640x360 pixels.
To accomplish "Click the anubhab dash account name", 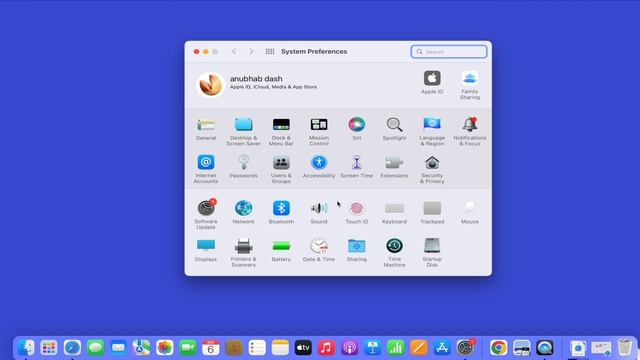I will [x=256, y=78].
